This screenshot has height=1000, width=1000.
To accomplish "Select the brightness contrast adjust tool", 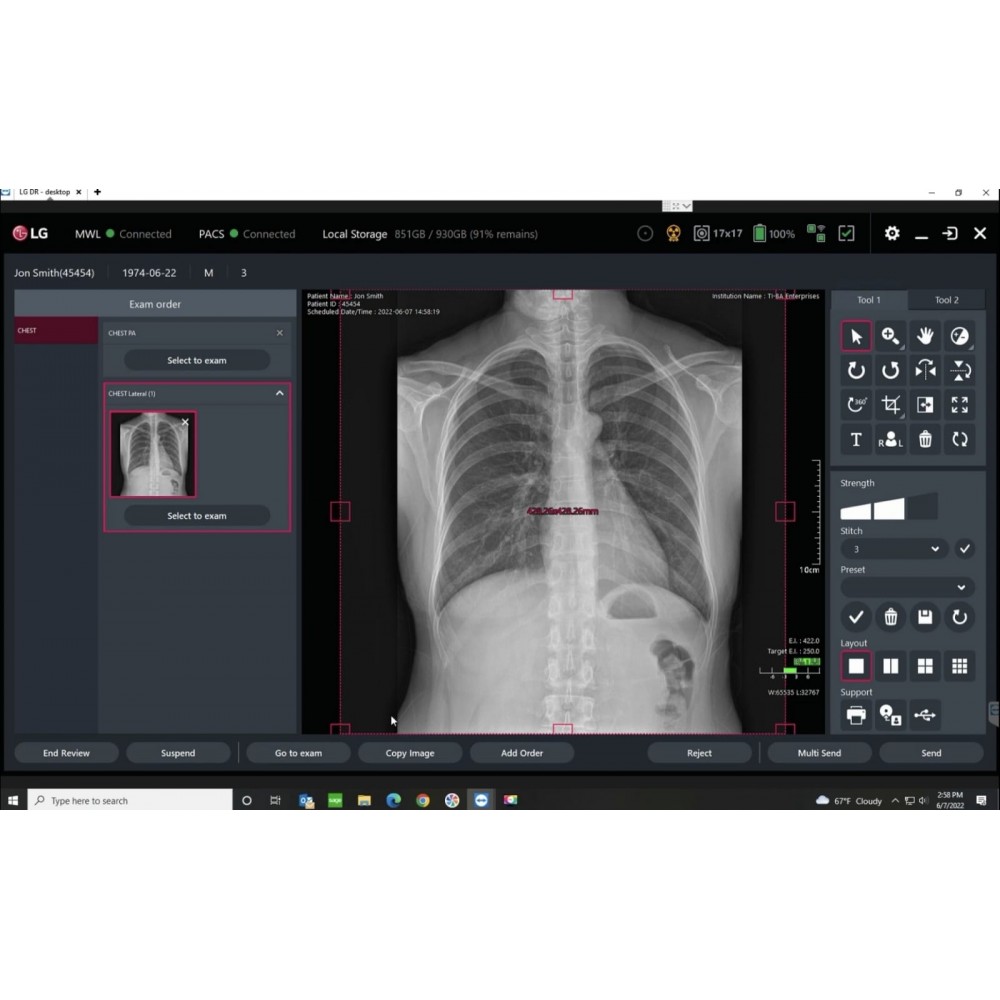I will pyautogui.click(x=959, y=336).
